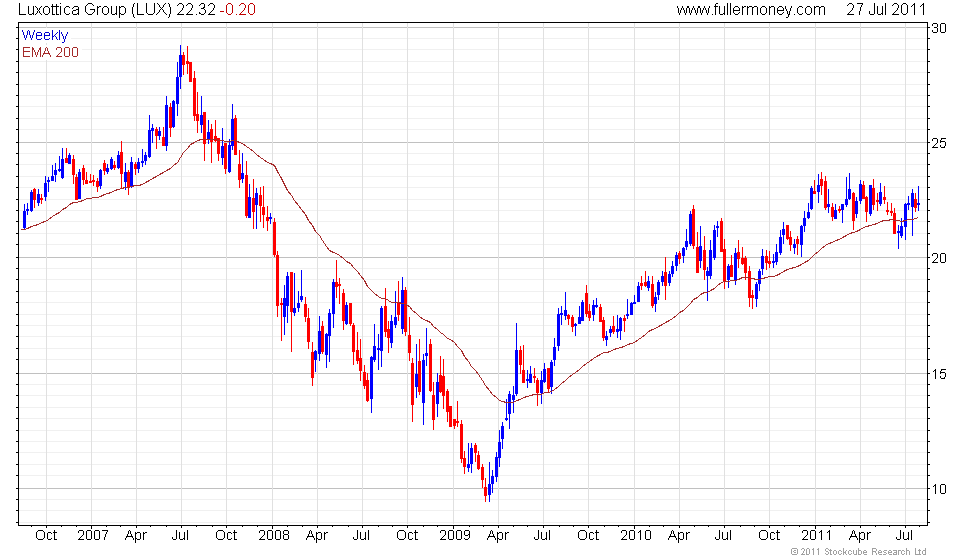Click the 25 label on the price axis
This screenshot has height=560, width=980.
tap(939, 143)
